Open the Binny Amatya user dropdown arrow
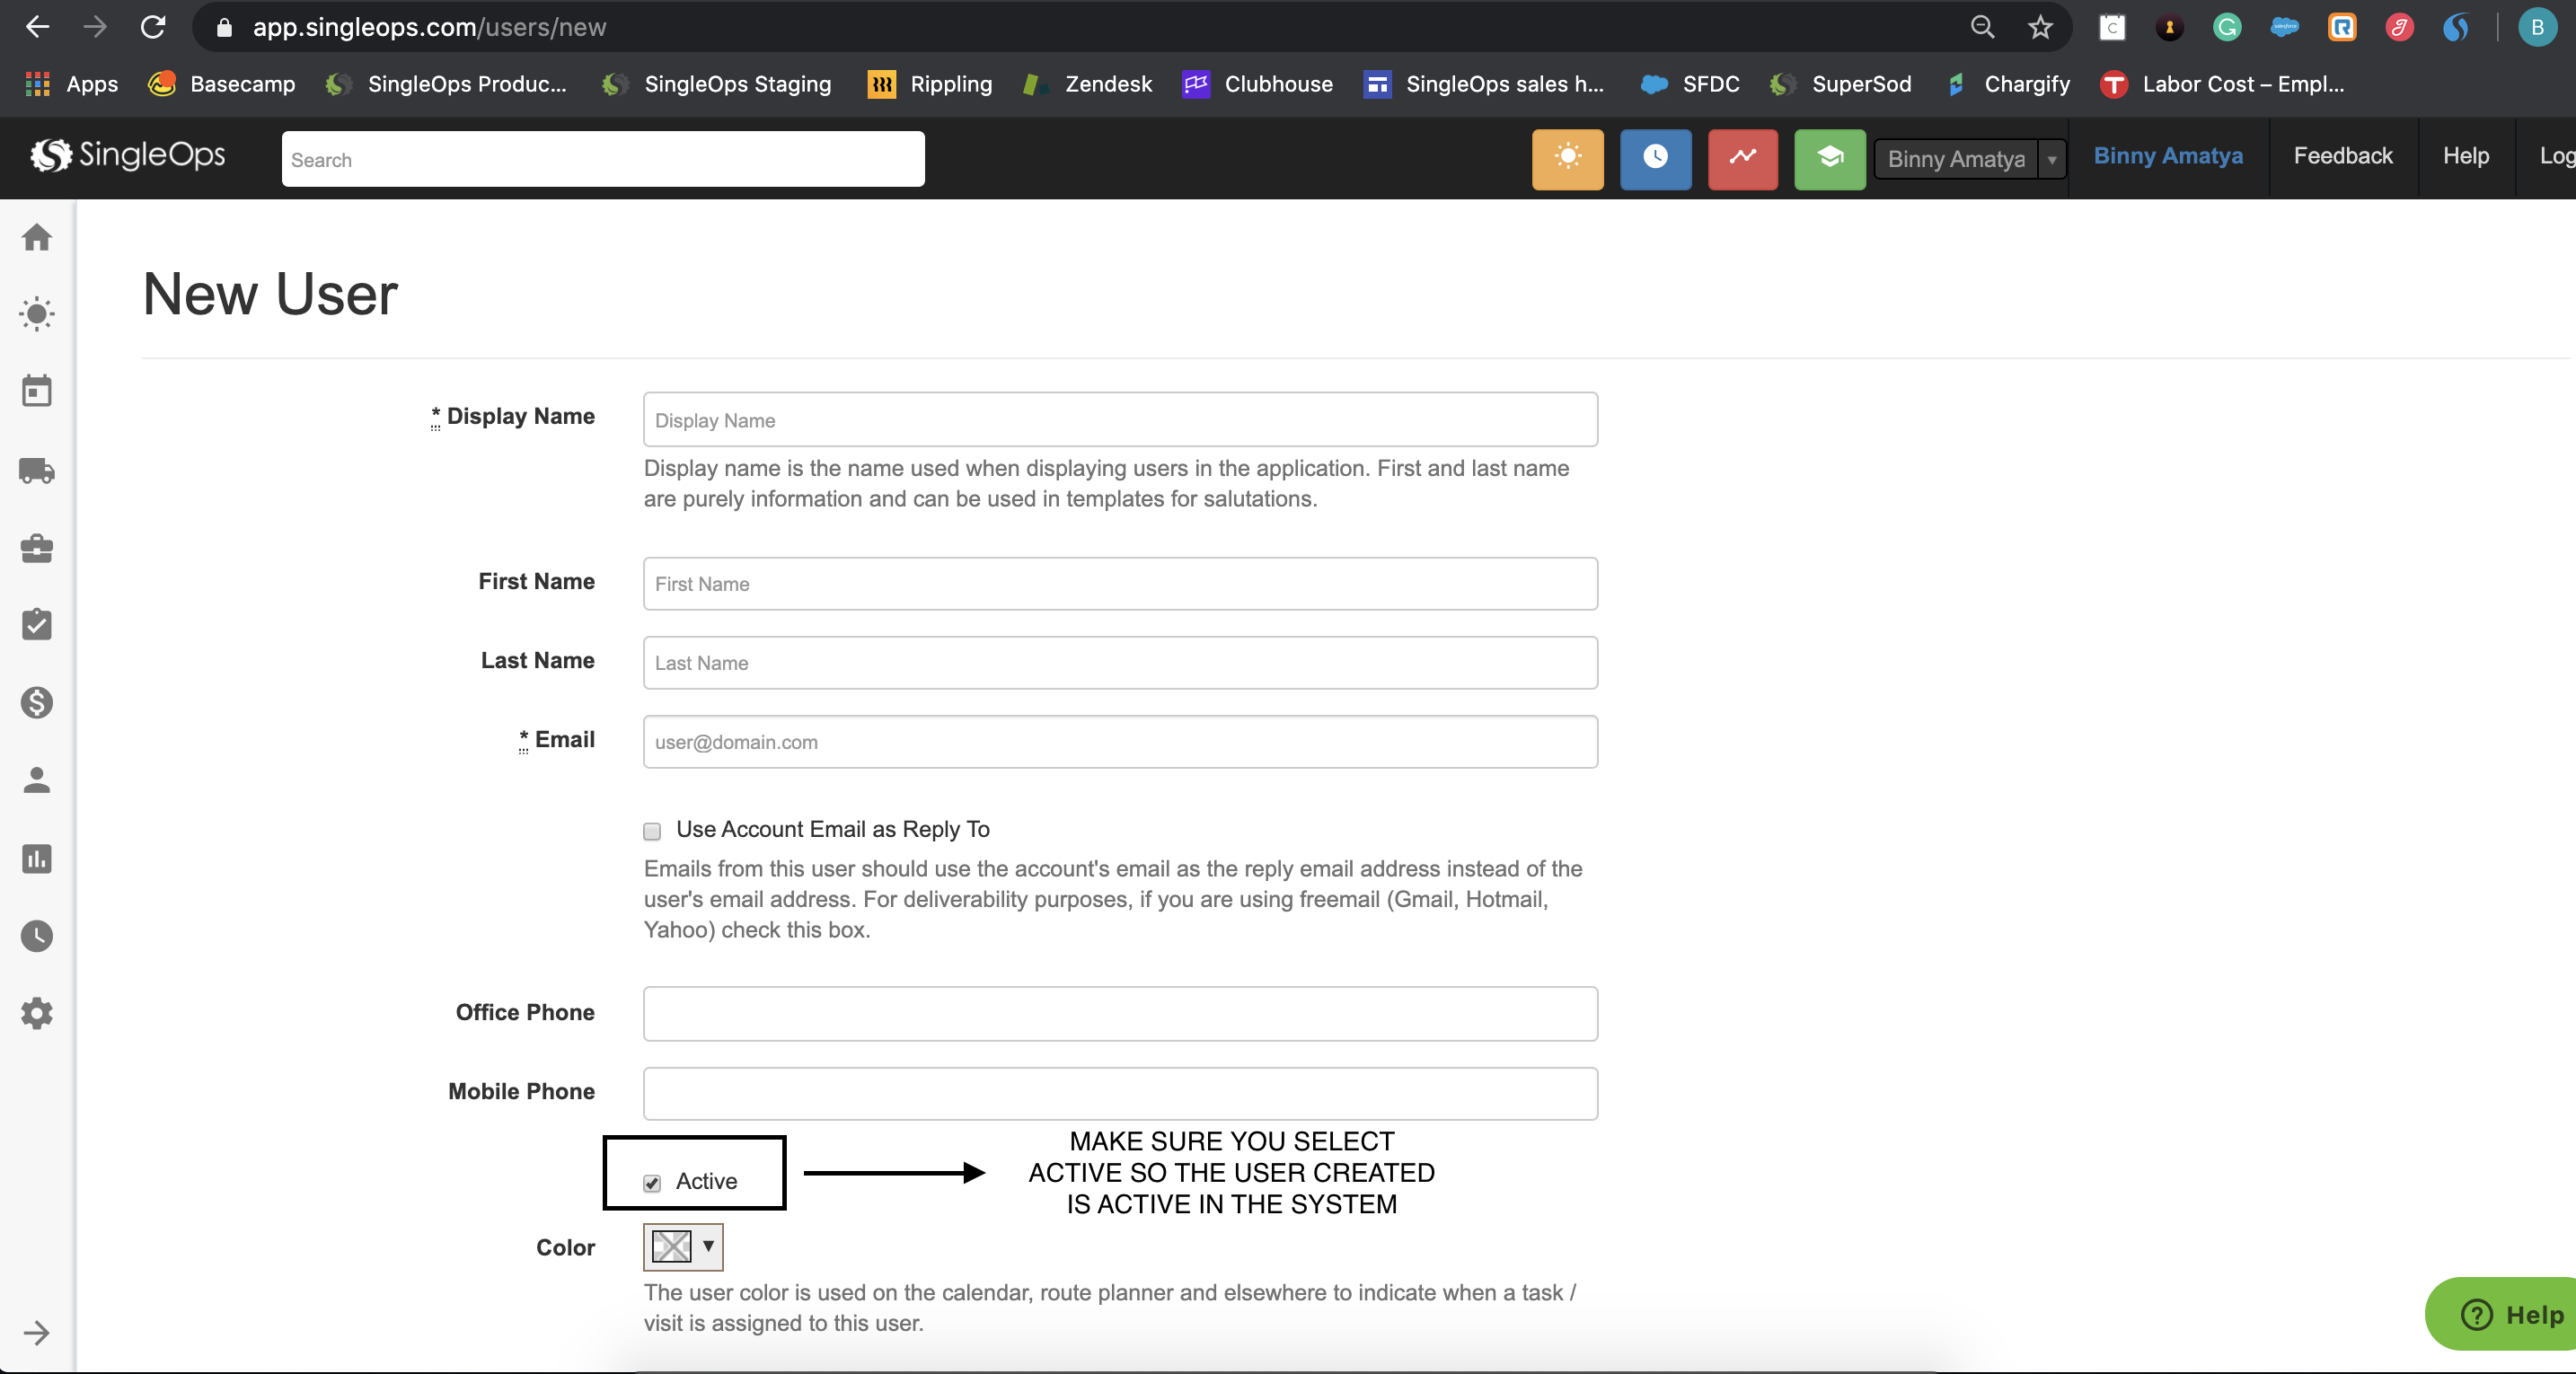The image size is (2576, 1374). [x=2052, y=159]
